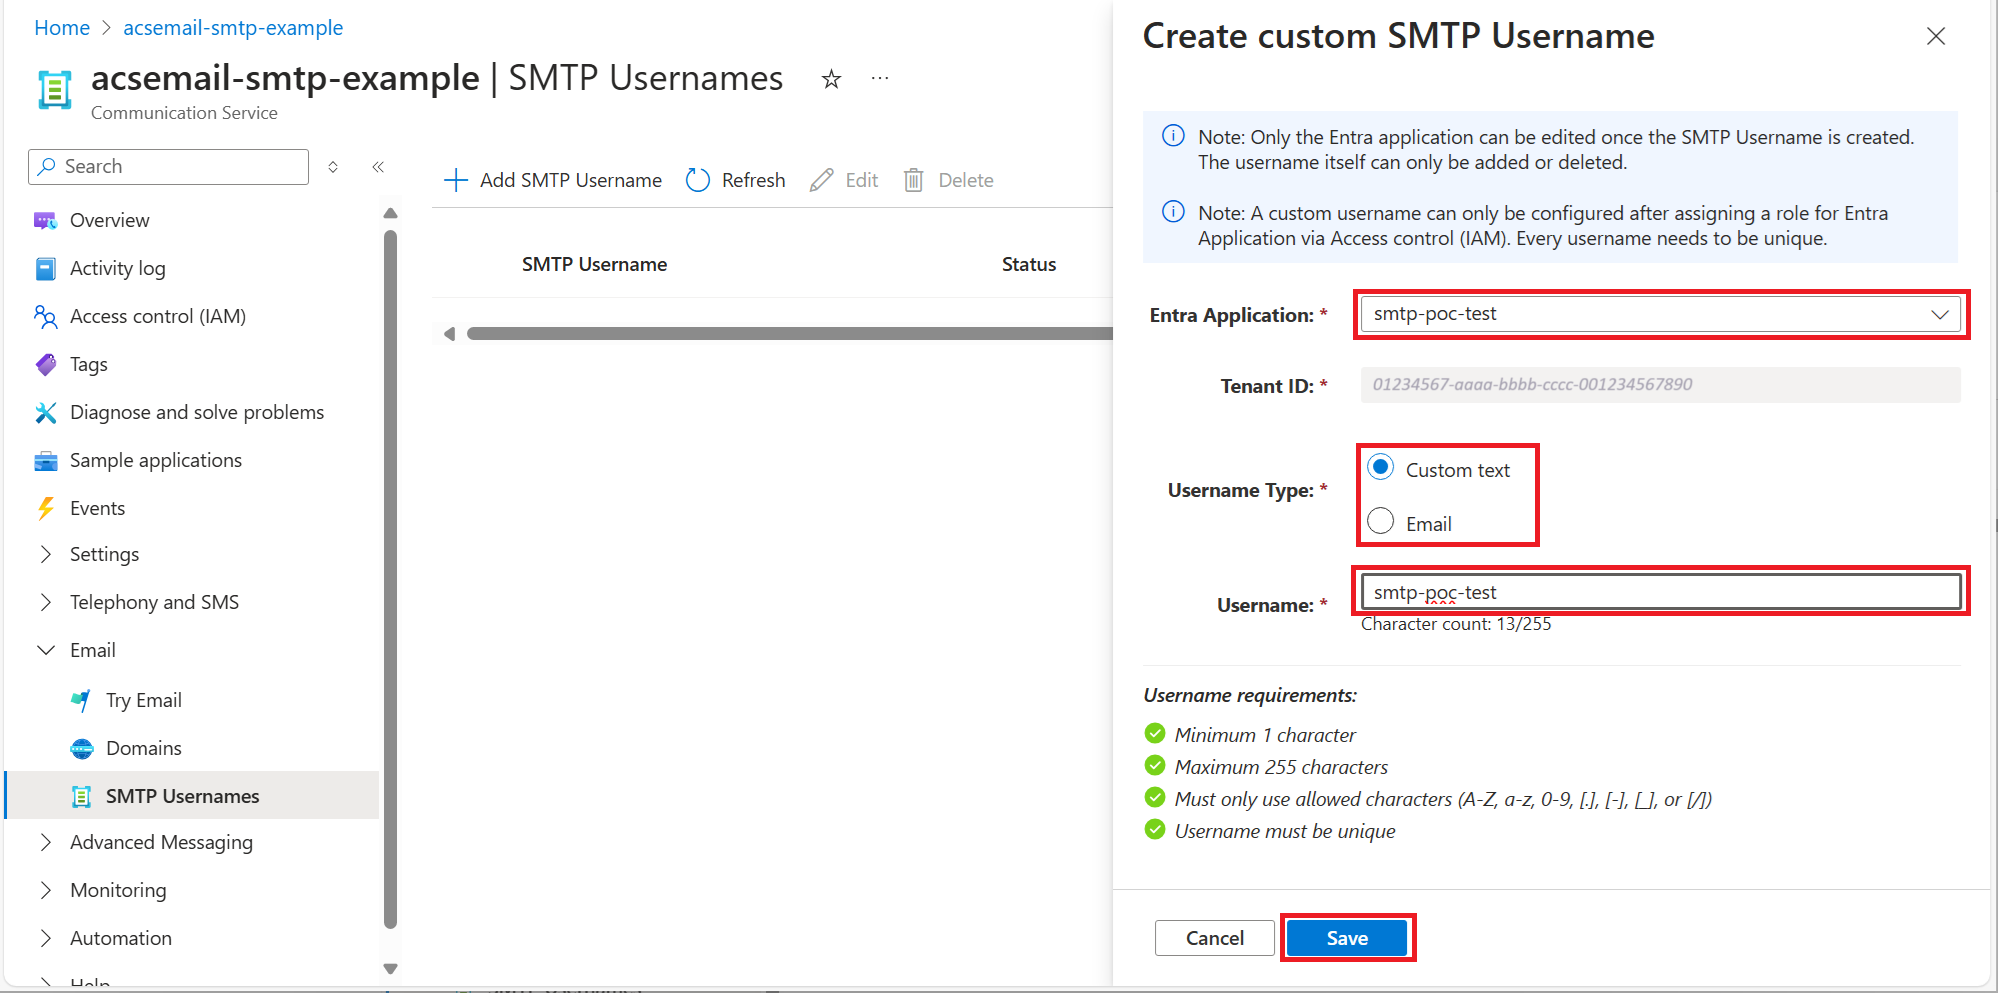Screen dimensions: 1998x993
Task: Cancel creating the SMTP username
Action: point(1214,938)
